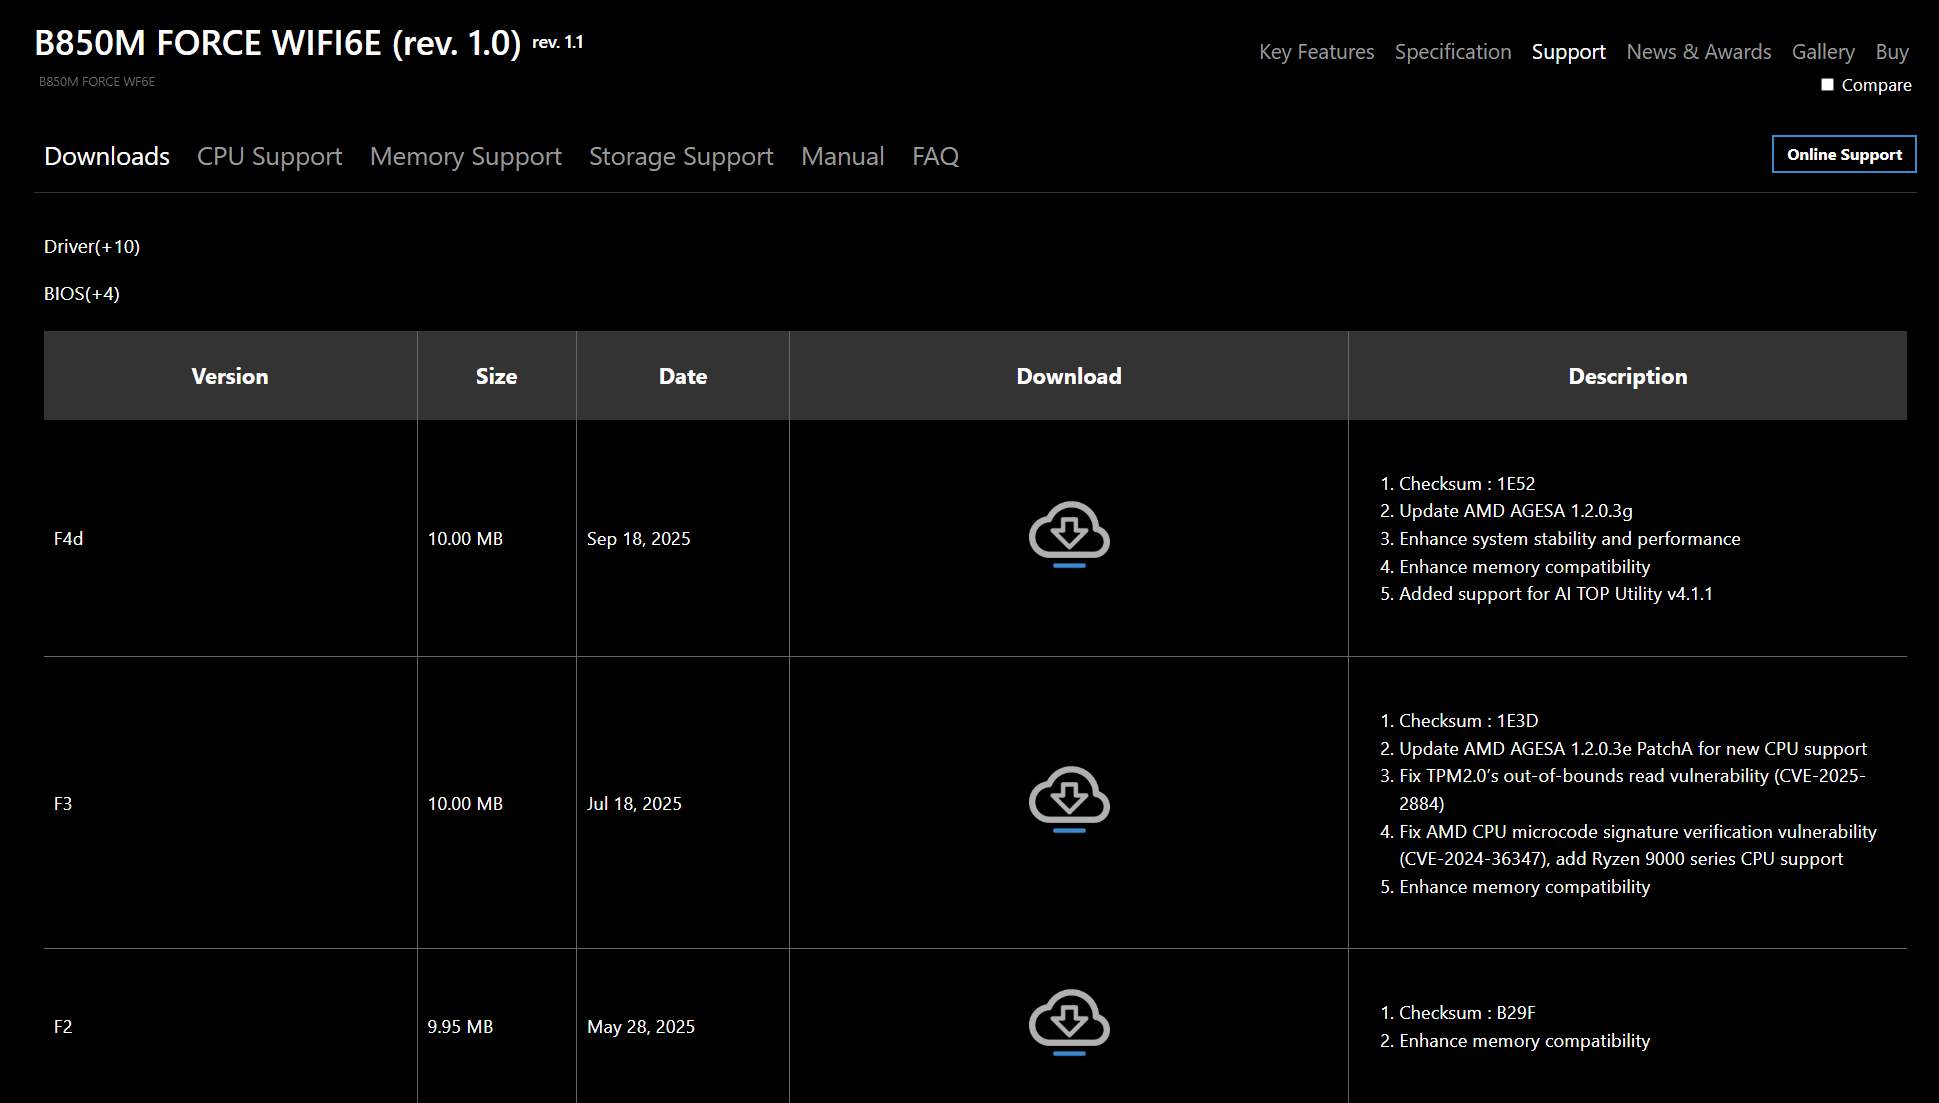The height and width of the screenshot is (1103, 1939).
Task: Open the FAQ tab
Action: point(936,156)
